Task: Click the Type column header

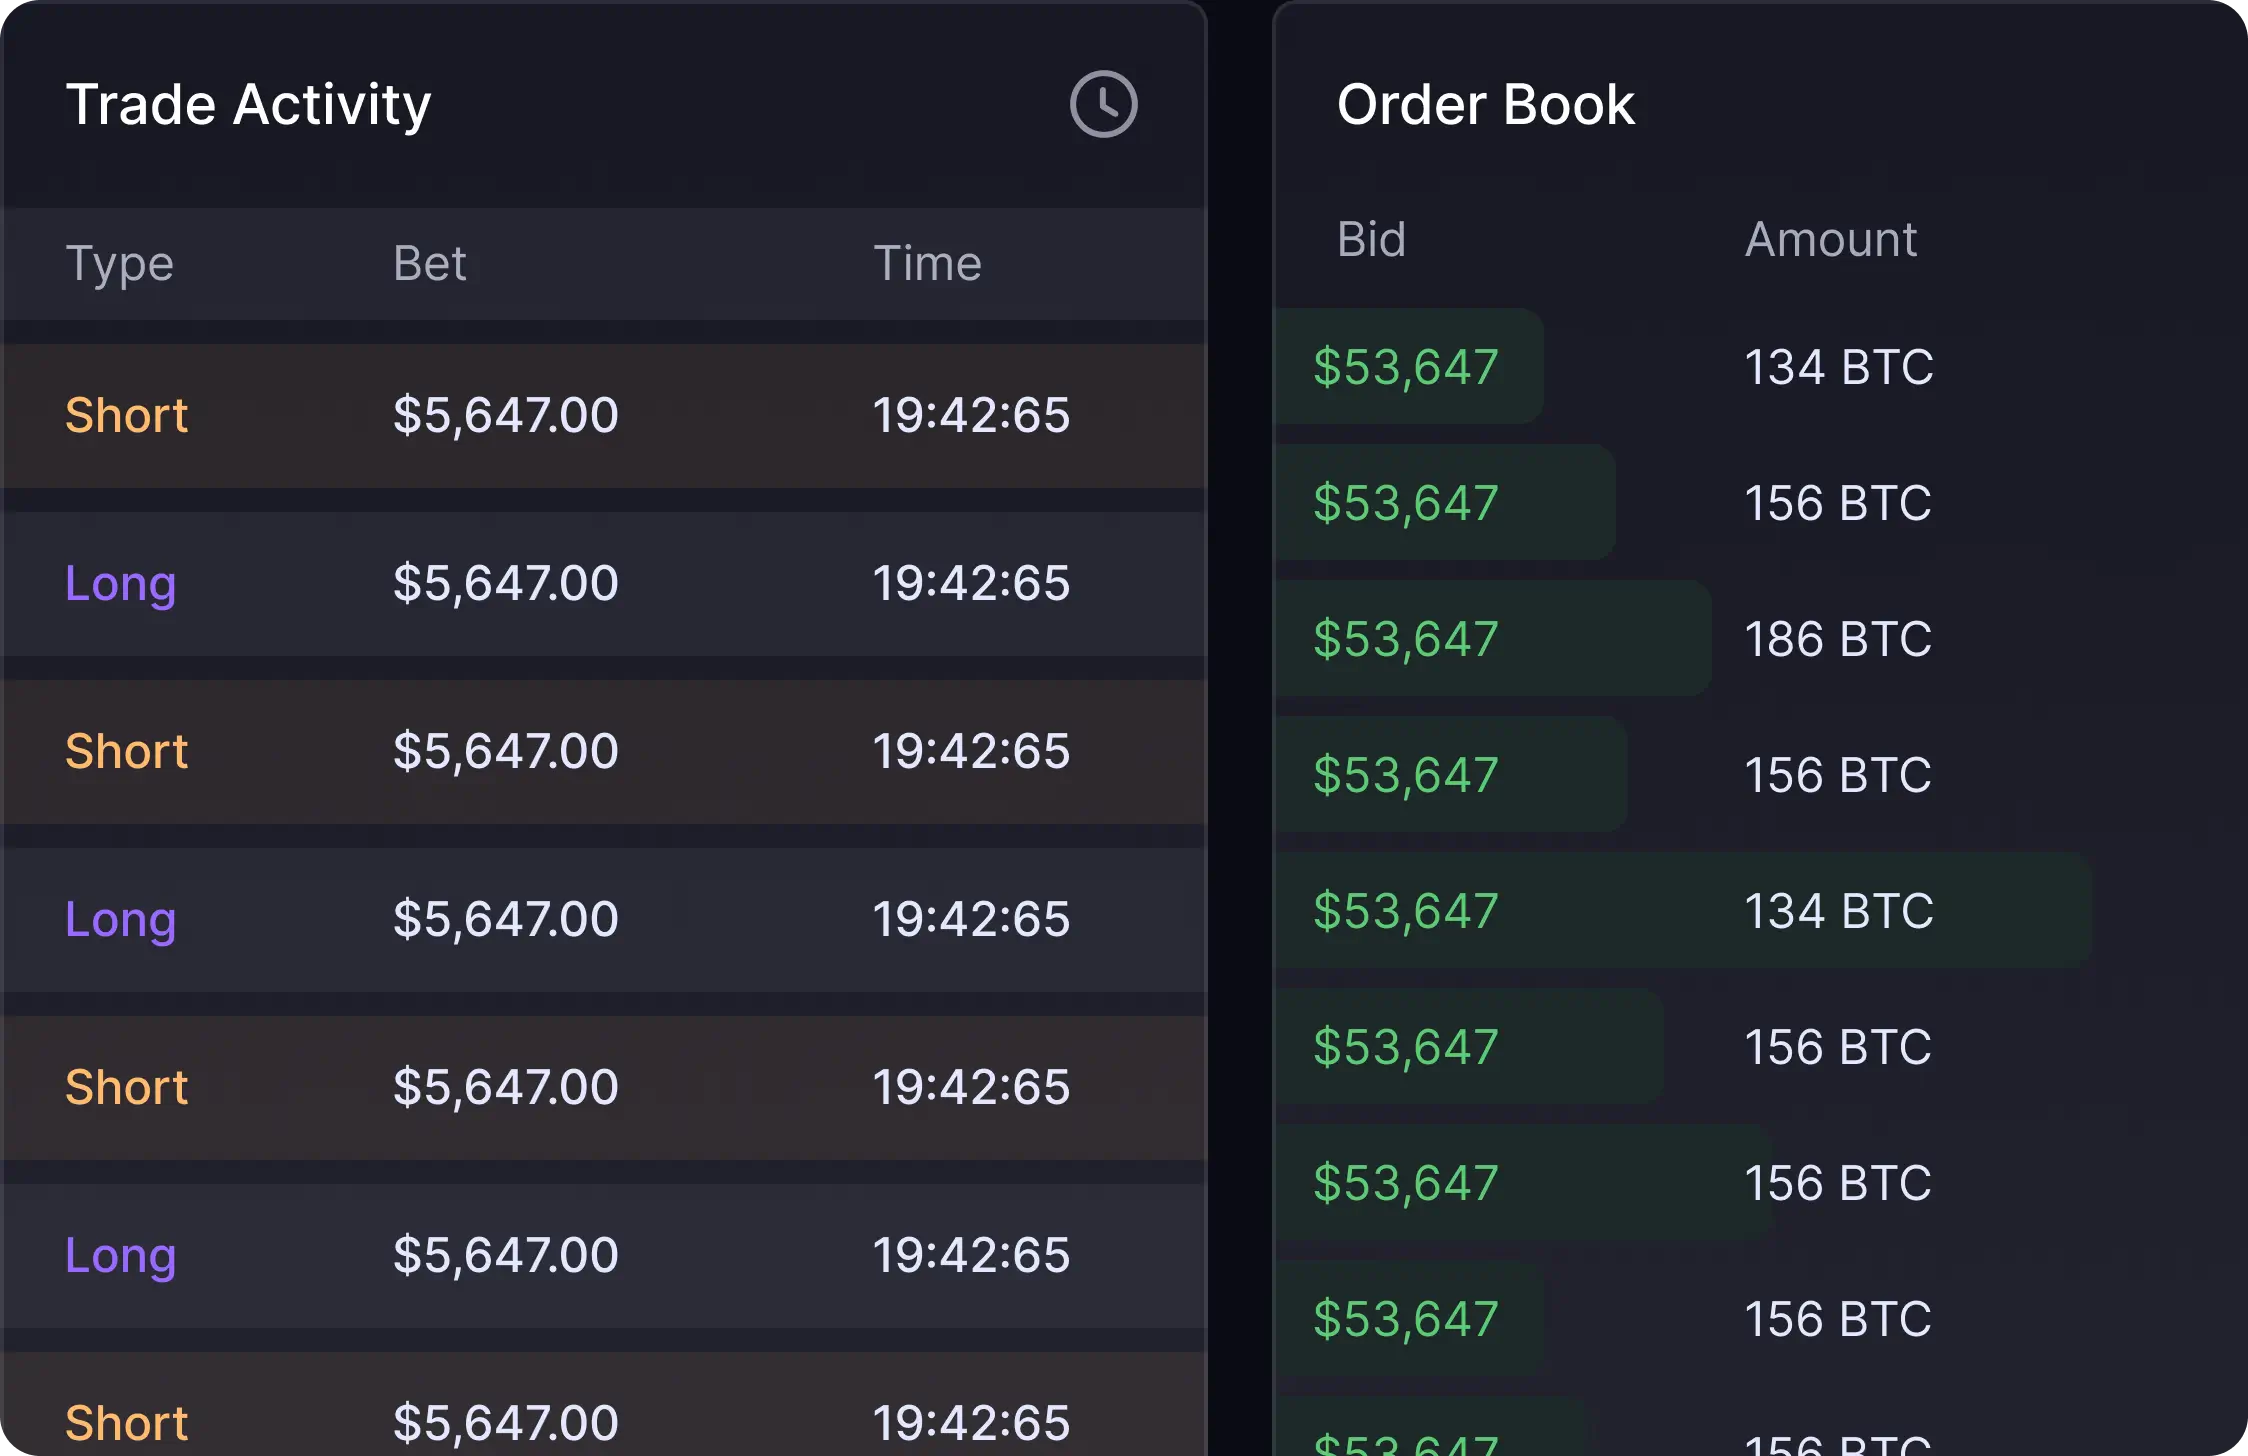Action: [x=120, y=264]
